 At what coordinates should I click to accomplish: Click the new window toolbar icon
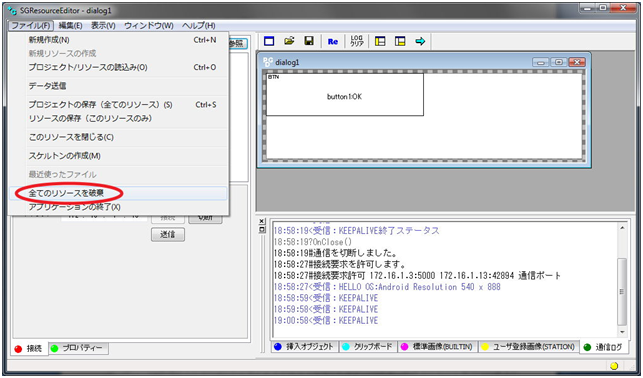(269, 41)
